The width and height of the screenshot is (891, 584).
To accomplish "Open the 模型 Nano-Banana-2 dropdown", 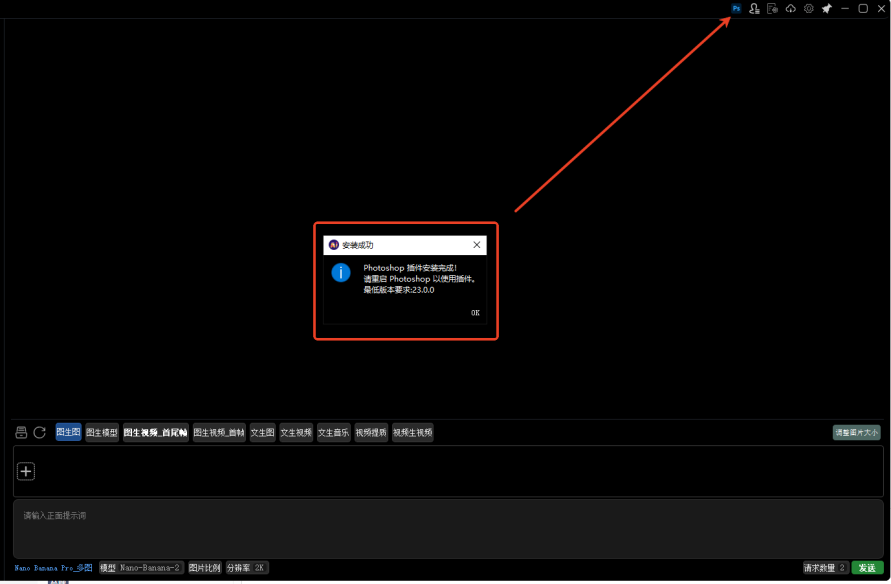I will click(141, 568).
